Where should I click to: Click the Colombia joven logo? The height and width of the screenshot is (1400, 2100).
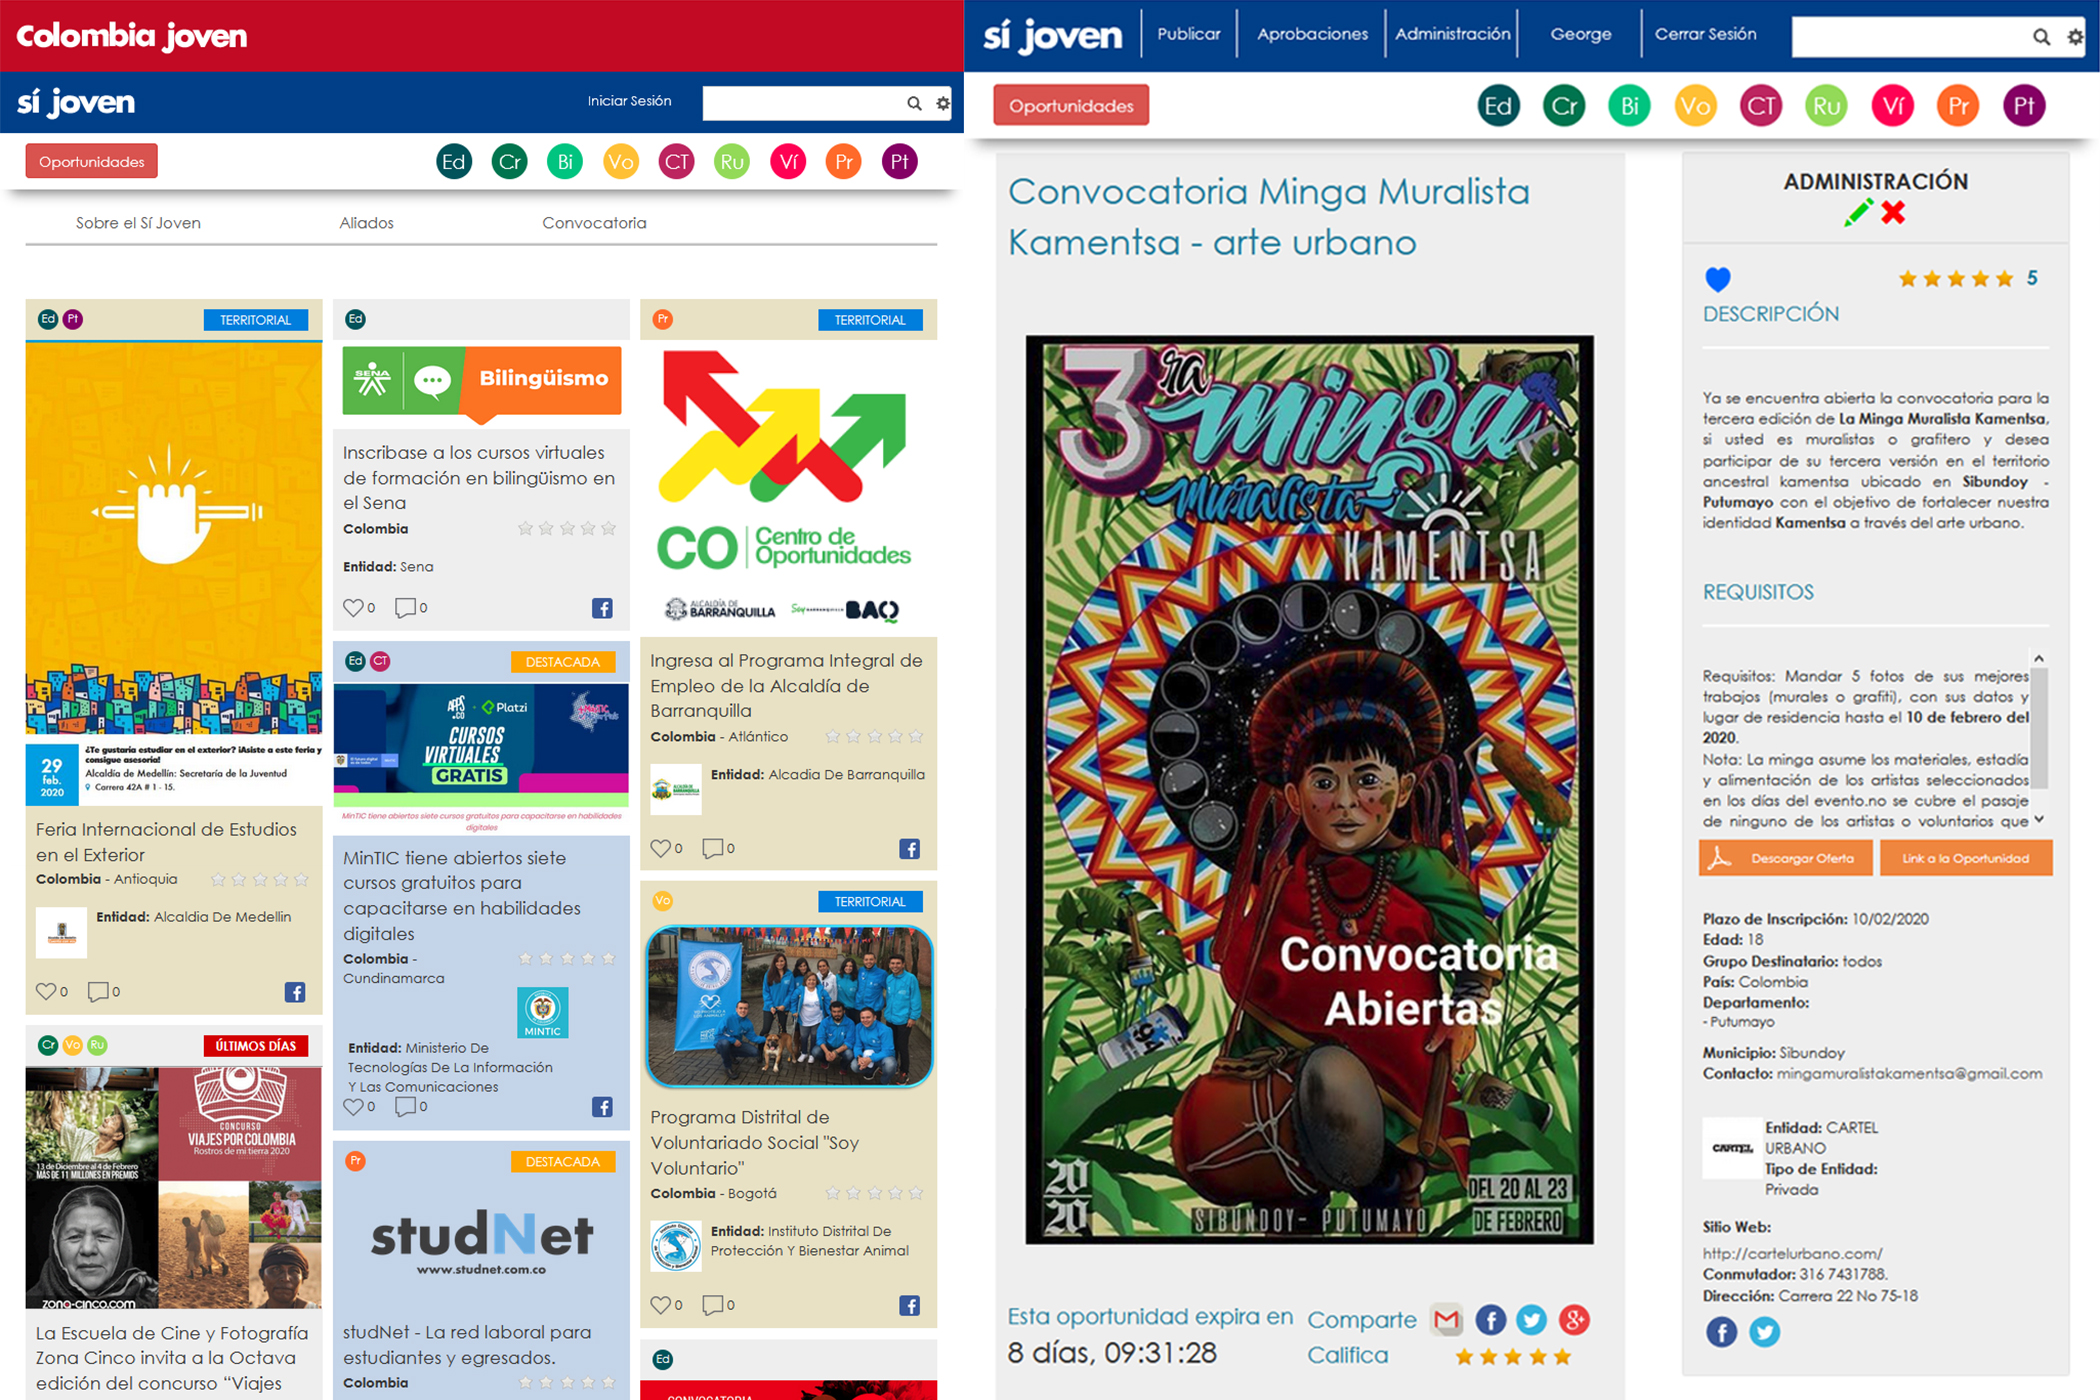132,36
